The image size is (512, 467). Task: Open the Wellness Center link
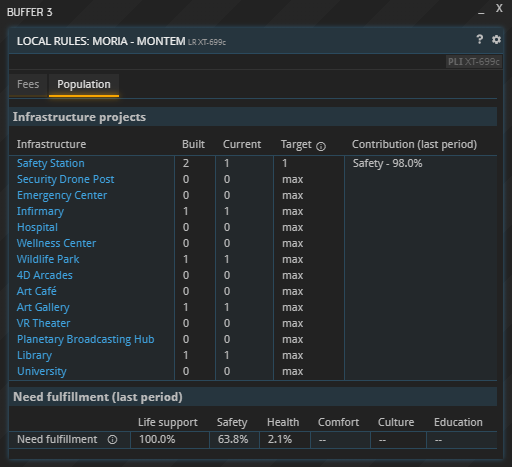56,243
